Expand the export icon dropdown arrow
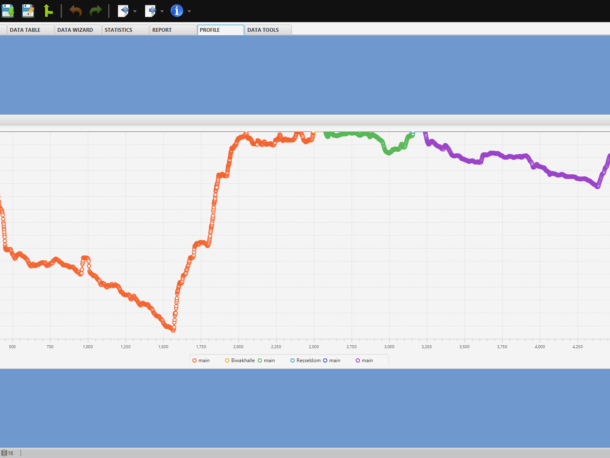610x458 pixels. click(x=162, y=12)
